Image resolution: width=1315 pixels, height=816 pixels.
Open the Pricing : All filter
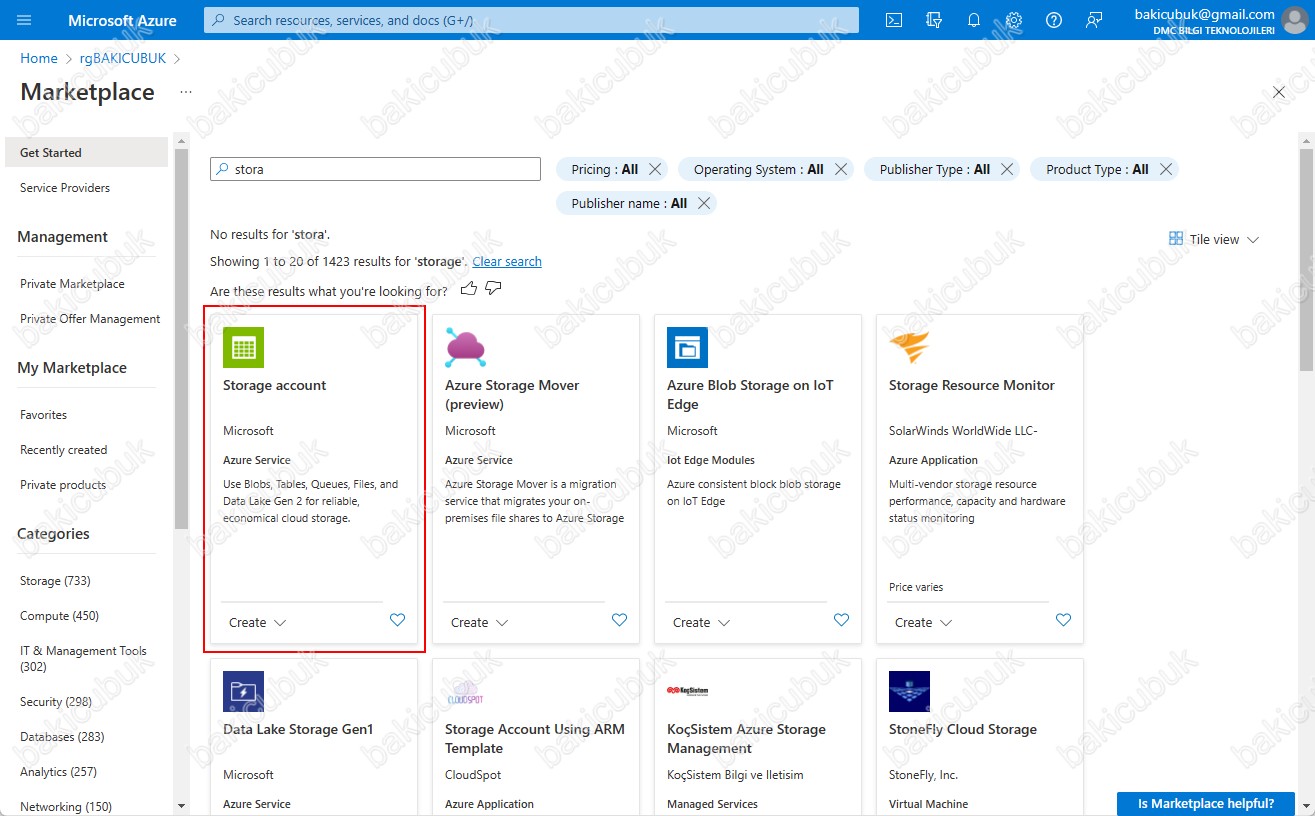[x=604, y=169]
